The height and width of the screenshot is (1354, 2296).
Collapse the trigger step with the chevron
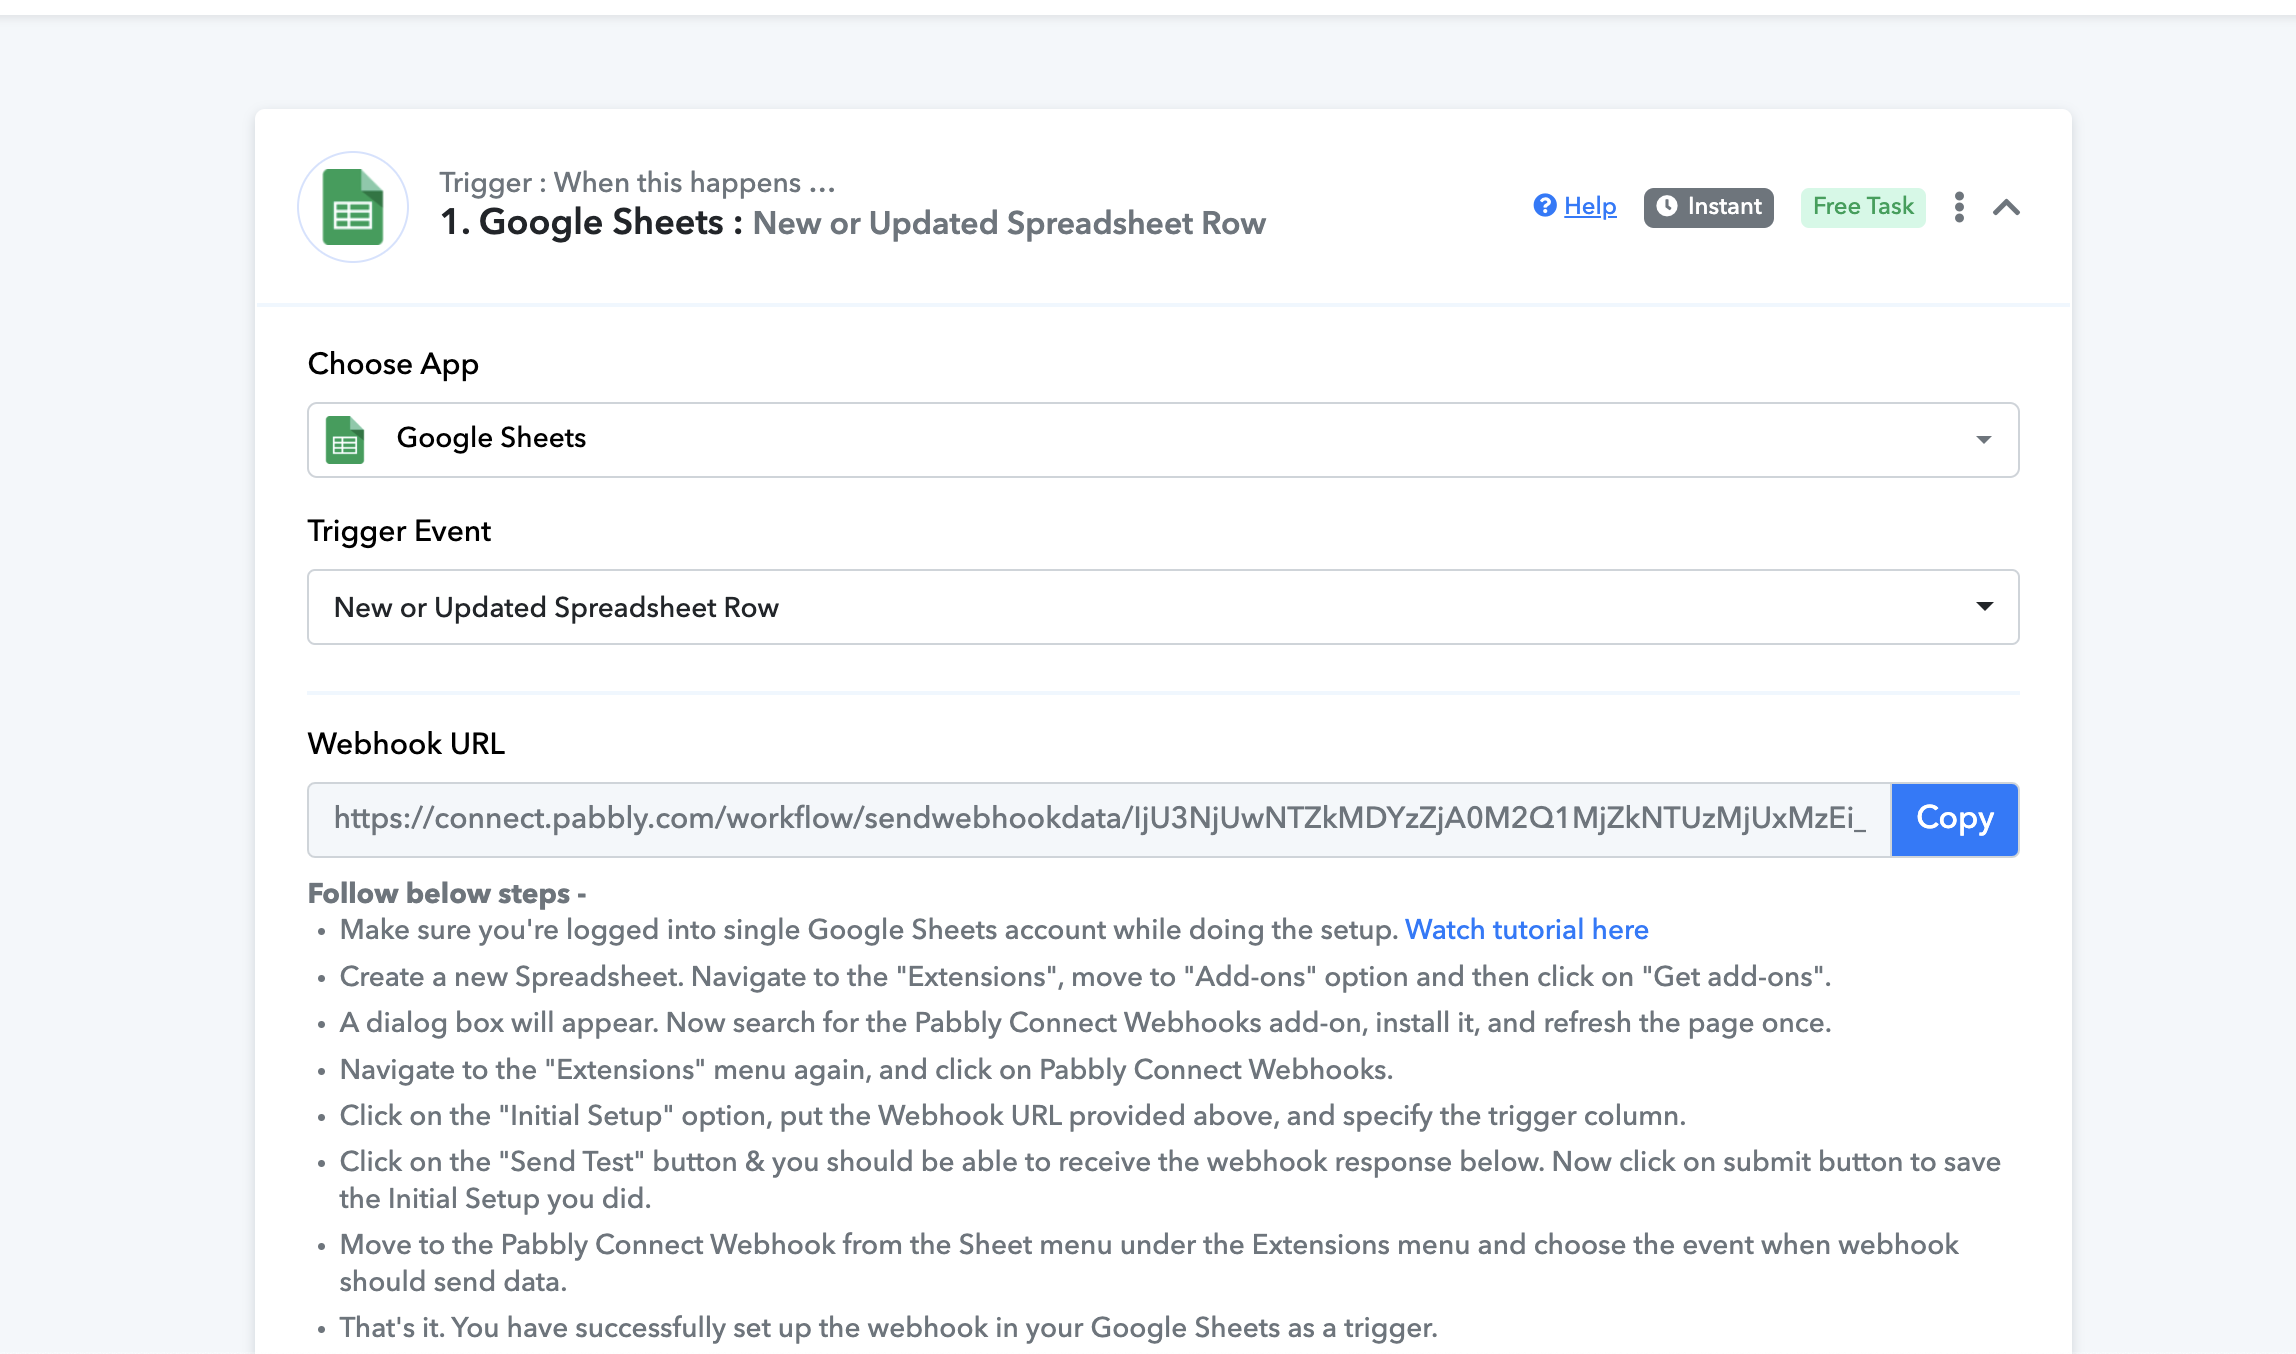pos(2006,207)
